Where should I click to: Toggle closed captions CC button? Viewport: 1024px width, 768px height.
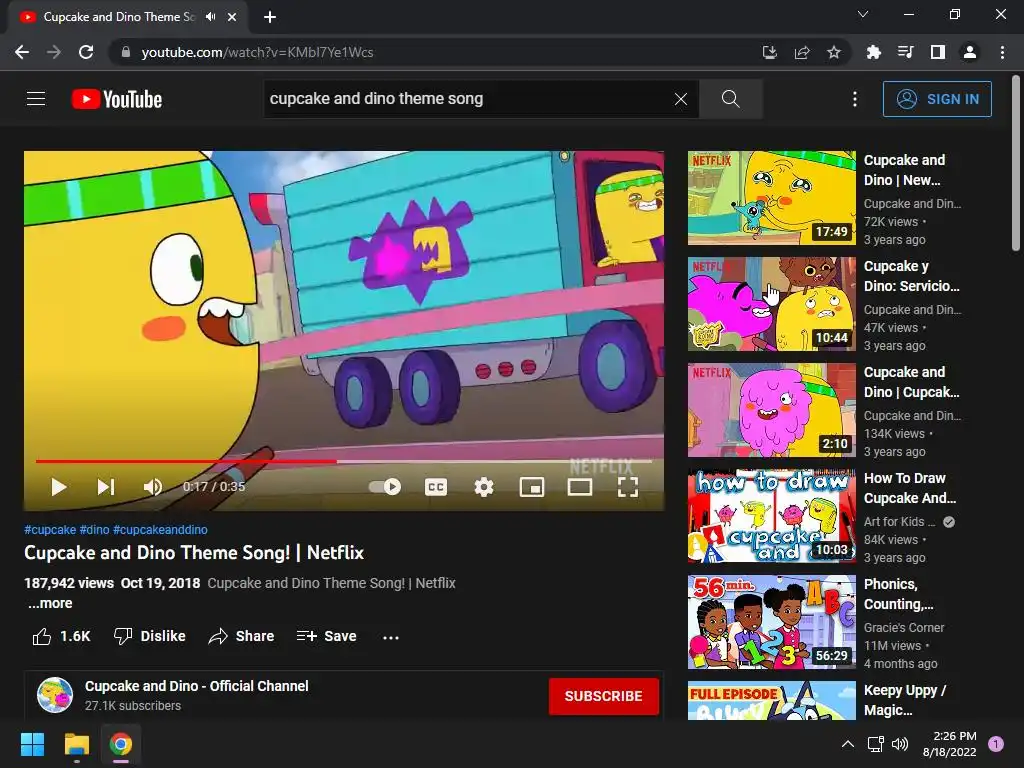click(x=436, y=487)
